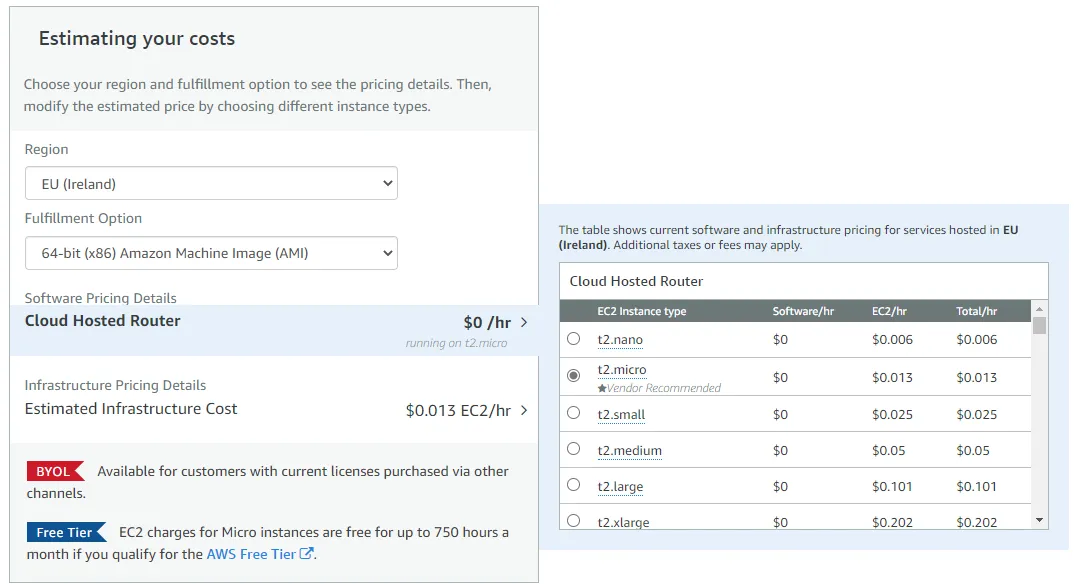Click the Vendor Recommended star icon
This screenshot has height=584, width=1074.
click(602, 388)
